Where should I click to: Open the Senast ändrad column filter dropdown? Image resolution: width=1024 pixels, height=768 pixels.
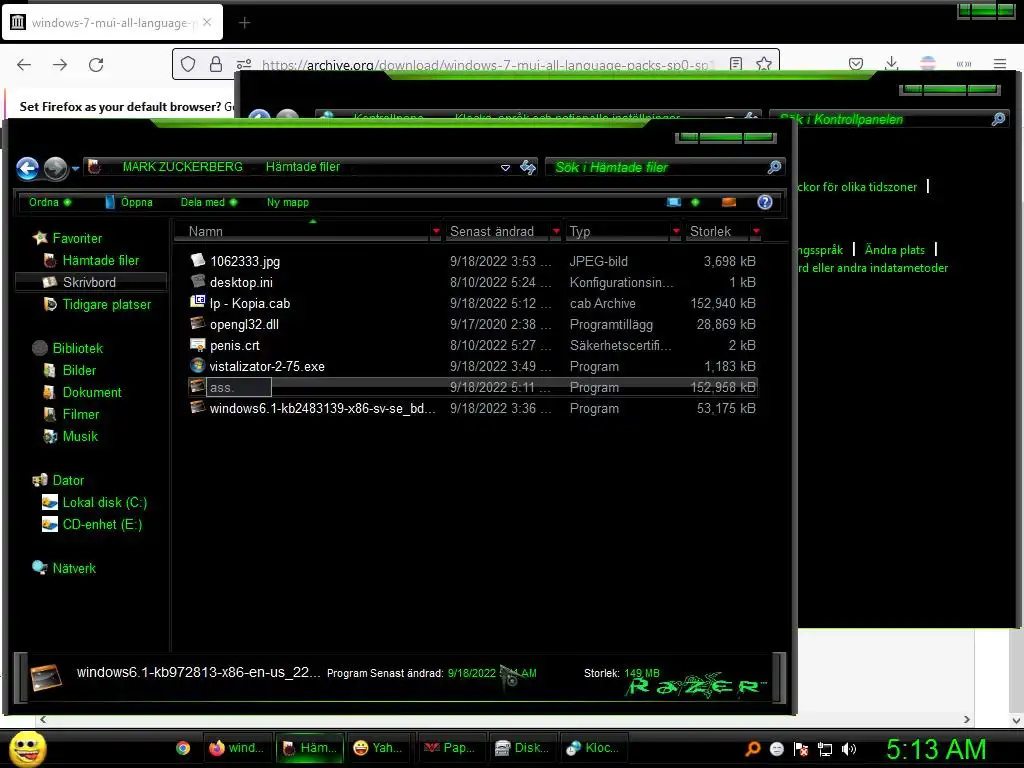(x=556, y=231)
